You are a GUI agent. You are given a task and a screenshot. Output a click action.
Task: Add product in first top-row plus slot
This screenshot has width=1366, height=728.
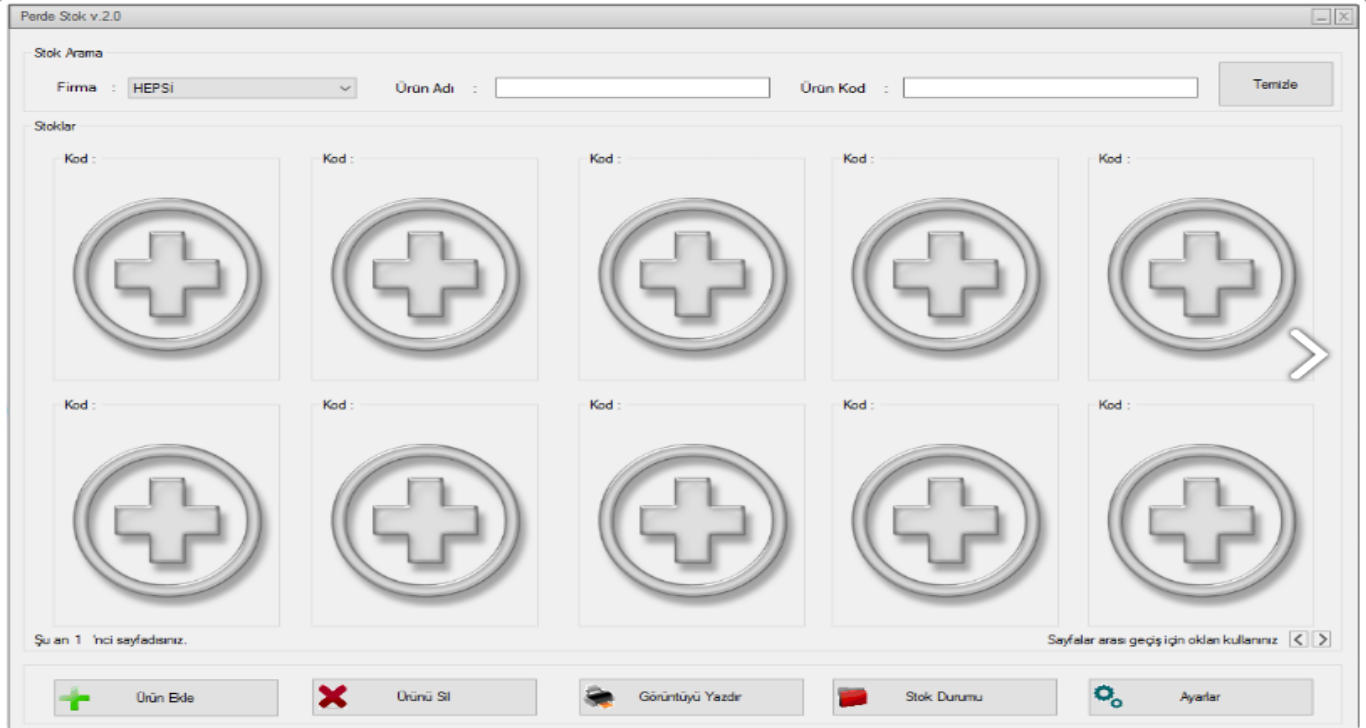(167, 273)
